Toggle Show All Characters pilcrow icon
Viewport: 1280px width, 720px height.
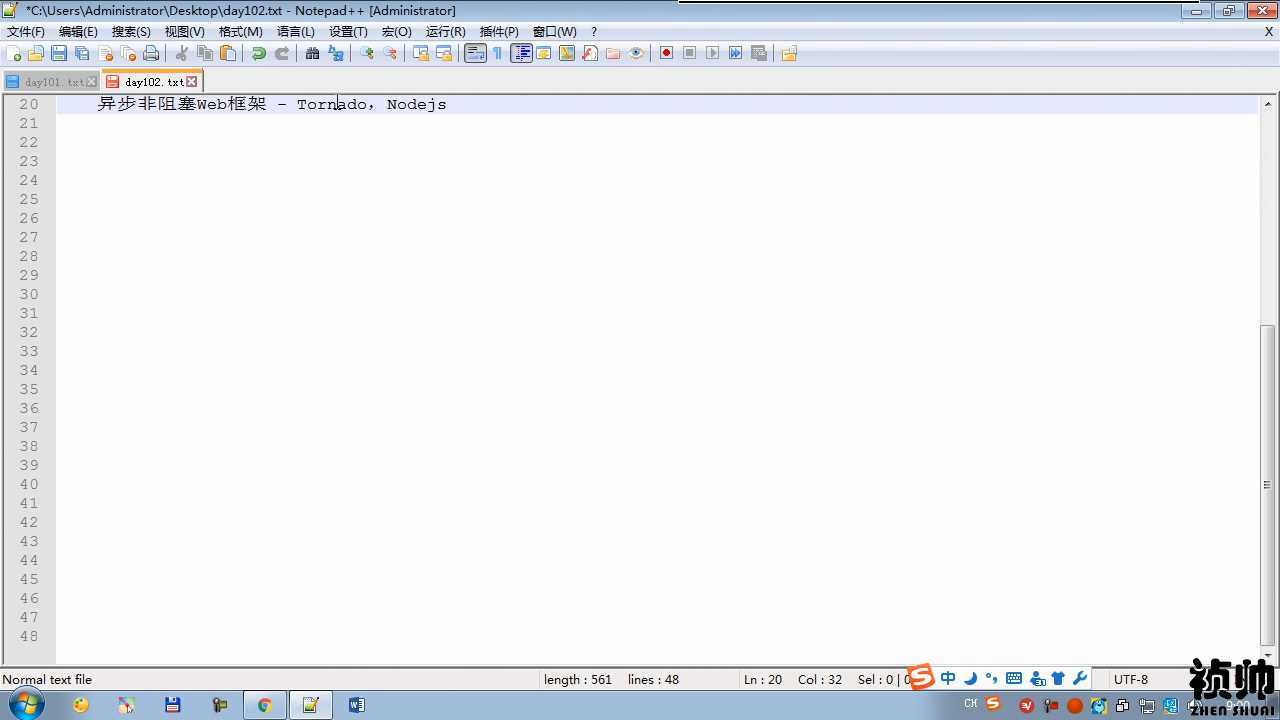coord(498,53)
